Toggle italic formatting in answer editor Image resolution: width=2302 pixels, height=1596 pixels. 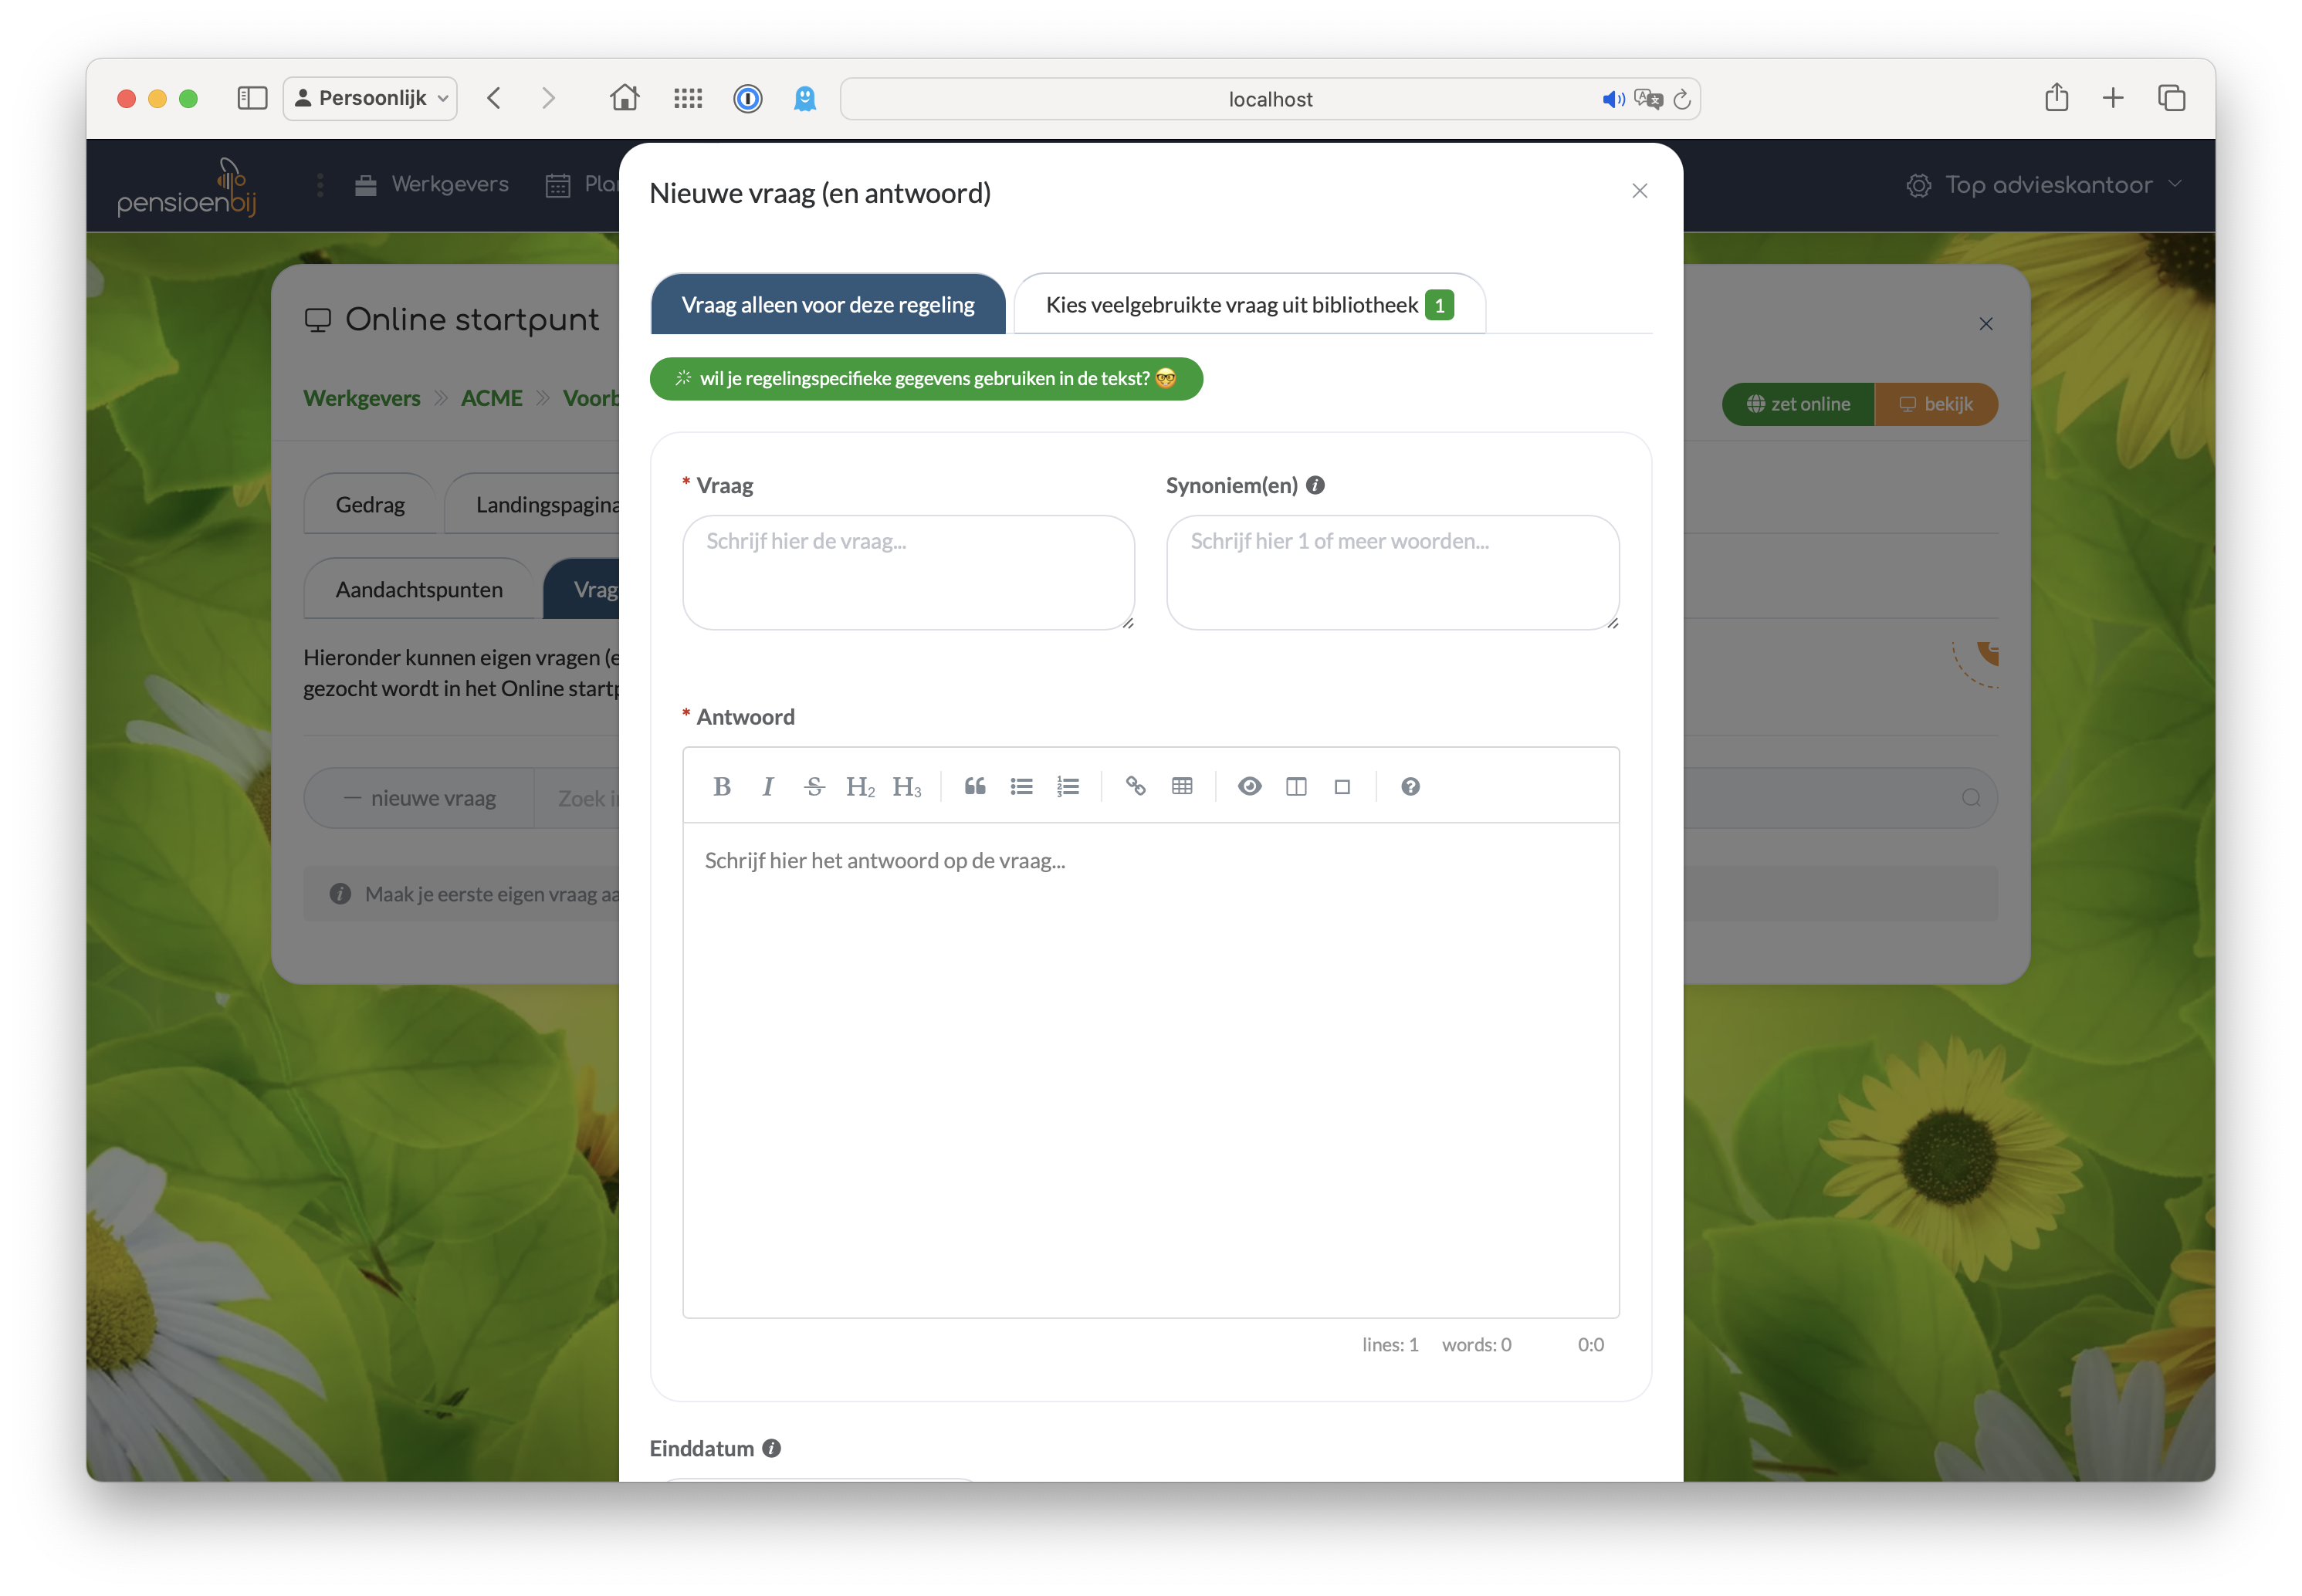[767, 787]
